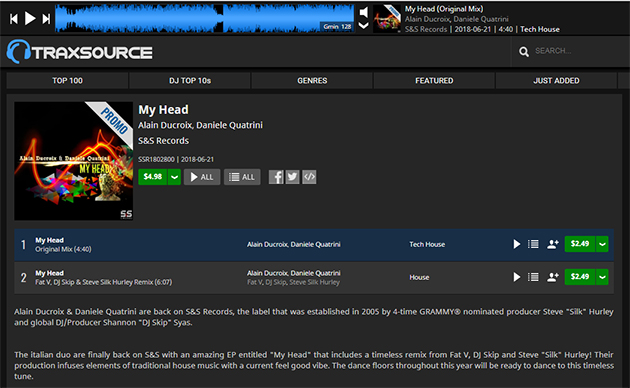The image size is (630, 388).
Task: Select the catalog text 'SSR1802800 | 2018-06-21'
Action: tap(176, 159)
